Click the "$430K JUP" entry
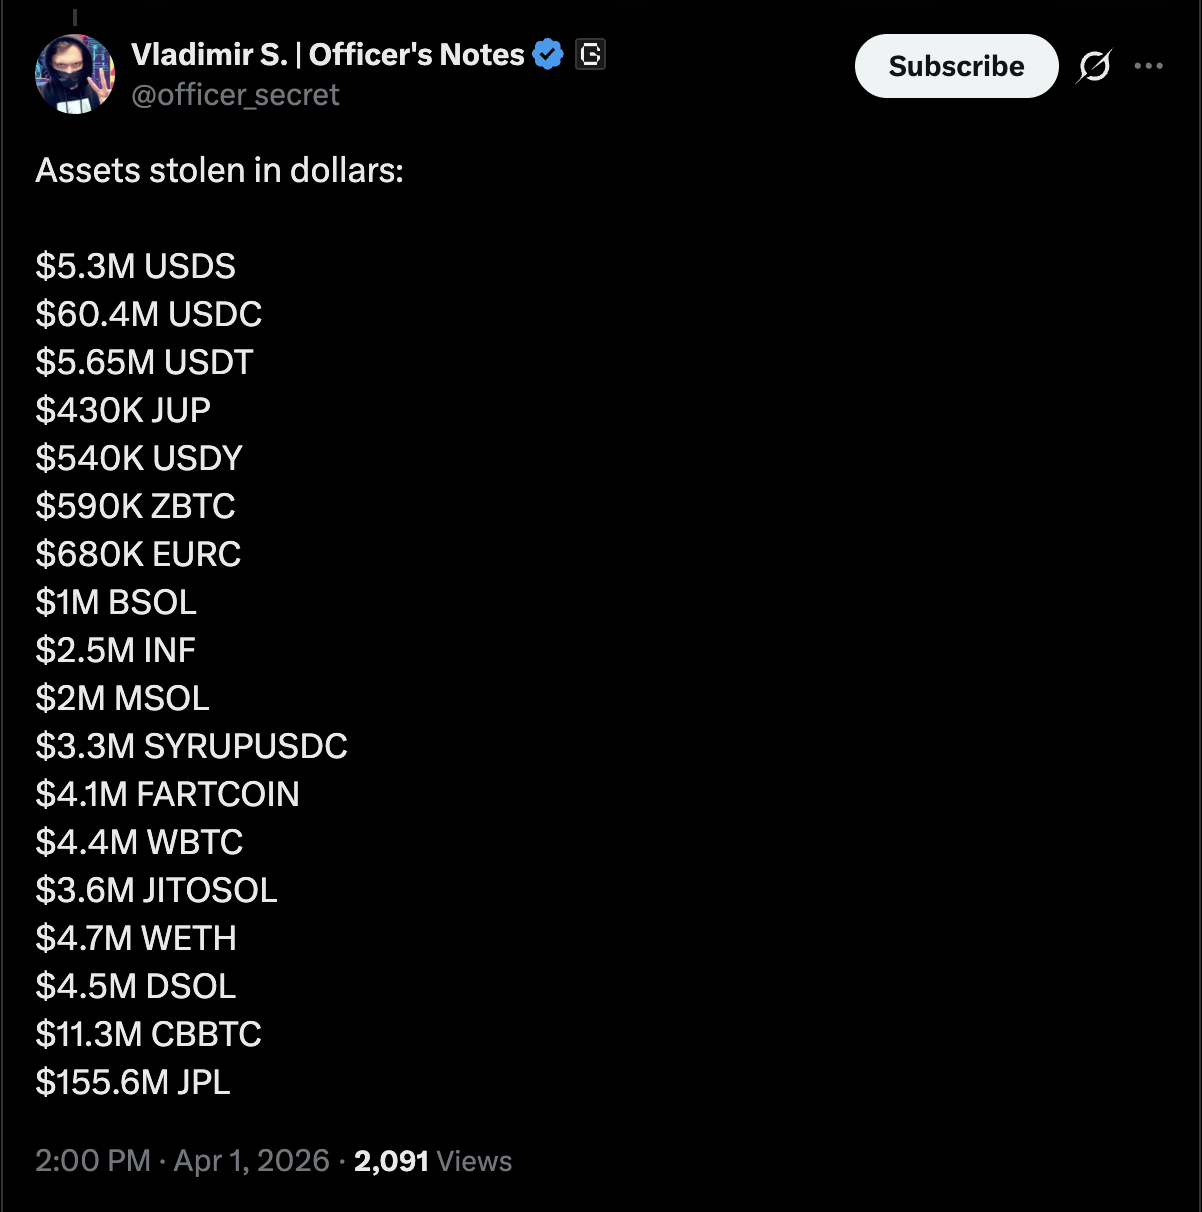 [x=122, y=410]
